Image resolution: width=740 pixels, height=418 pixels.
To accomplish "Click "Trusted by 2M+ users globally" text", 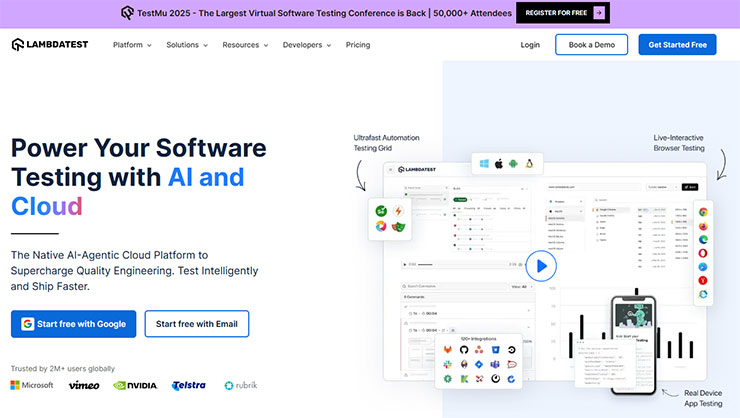I will tap(63, 368).
